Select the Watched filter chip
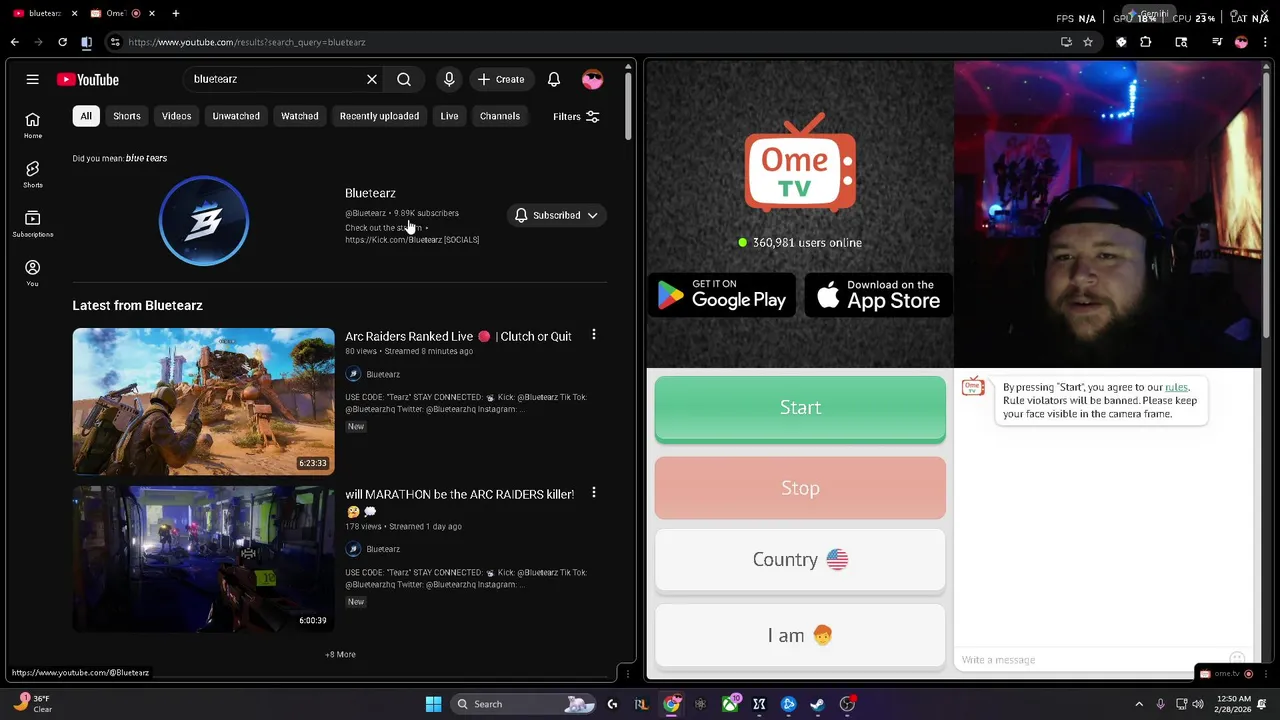This screenshot has width=1280, height=720. pyautogui.click(x=300, y=116)
